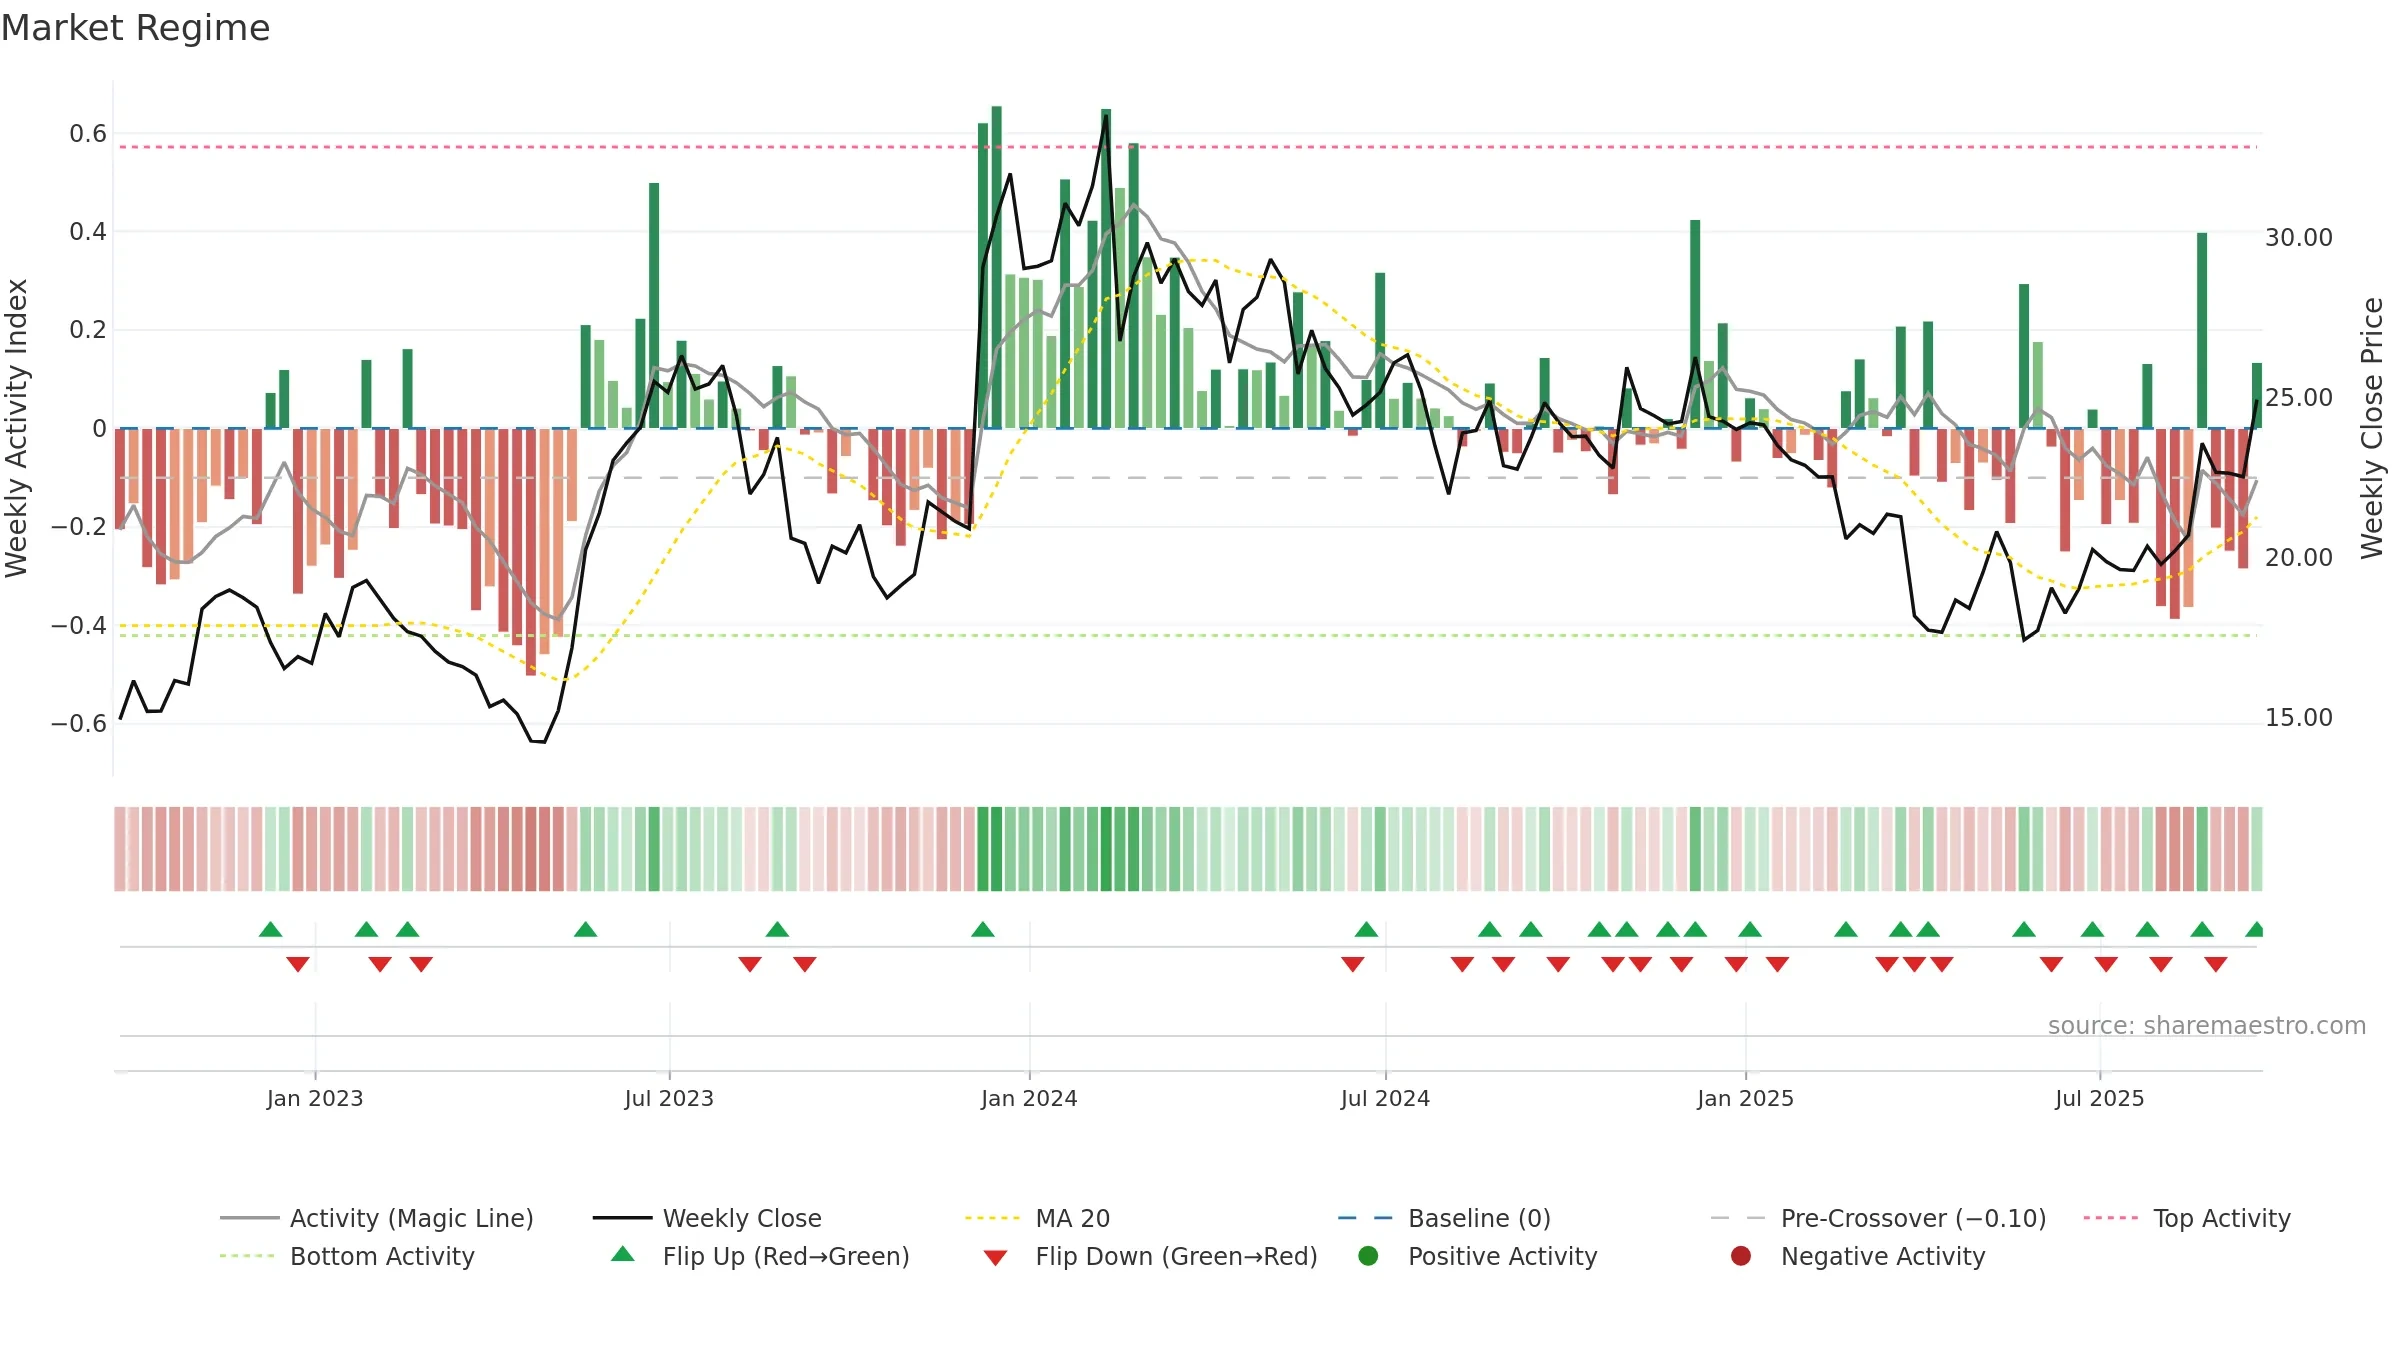This screenshot has height=1350, width=2400.
Task: Click the 0.2 activity axis label
Action: pos(88,329)
